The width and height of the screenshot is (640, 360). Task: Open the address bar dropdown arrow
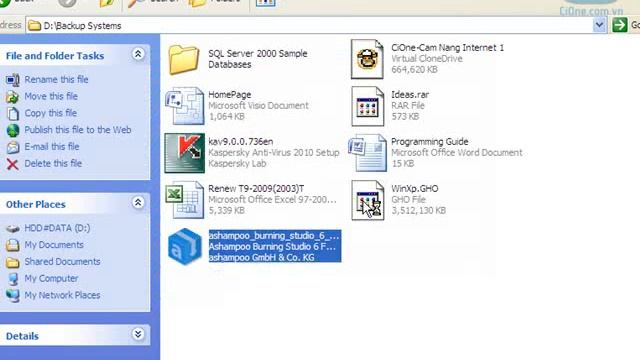pos(599,25)
